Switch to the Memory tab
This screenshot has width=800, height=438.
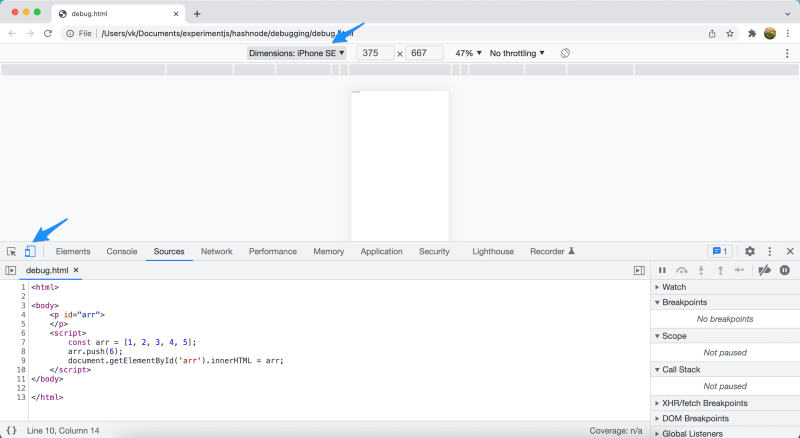point(329,251)
